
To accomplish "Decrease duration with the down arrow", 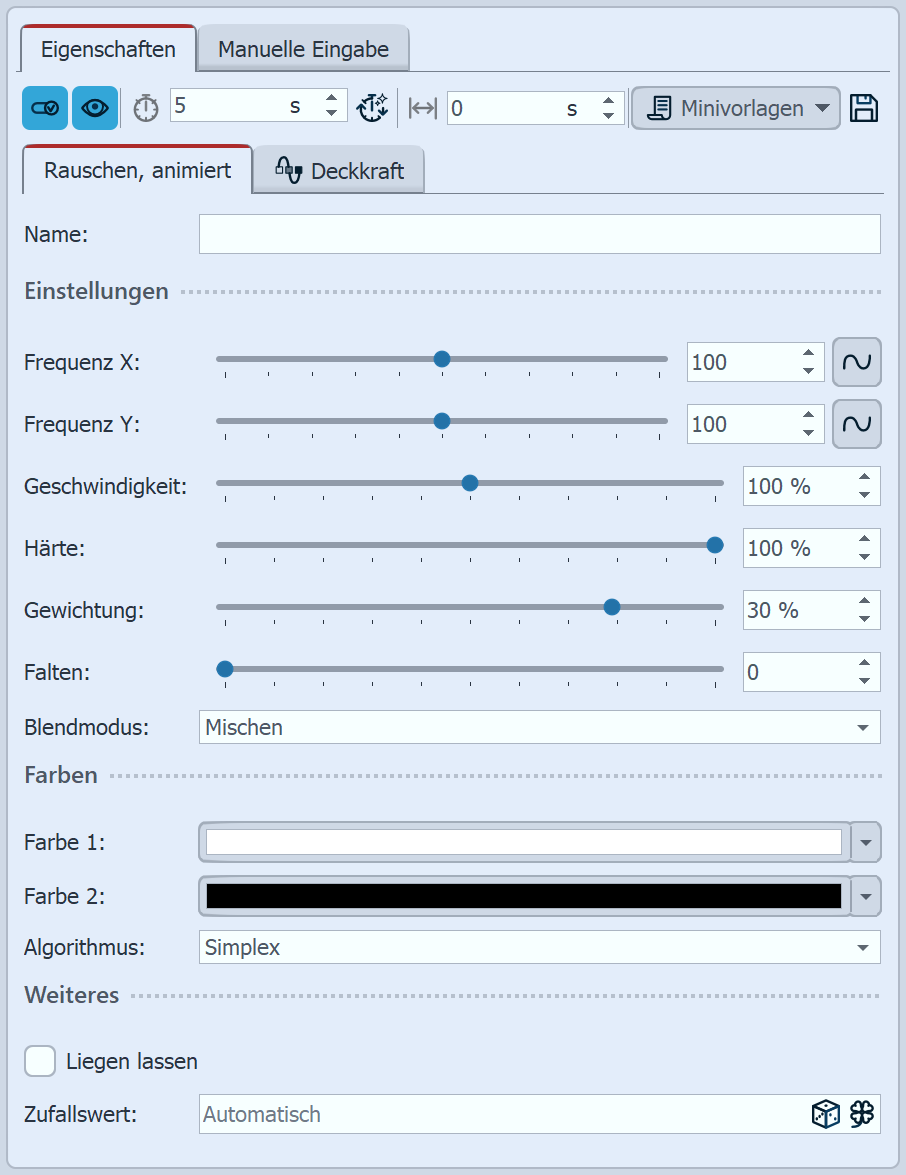I will coord(331,113).
